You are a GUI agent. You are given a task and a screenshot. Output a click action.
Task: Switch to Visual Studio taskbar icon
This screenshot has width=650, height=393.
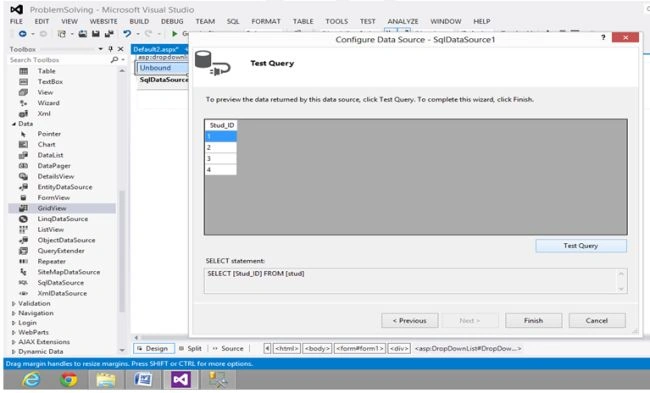pos(181,379)
